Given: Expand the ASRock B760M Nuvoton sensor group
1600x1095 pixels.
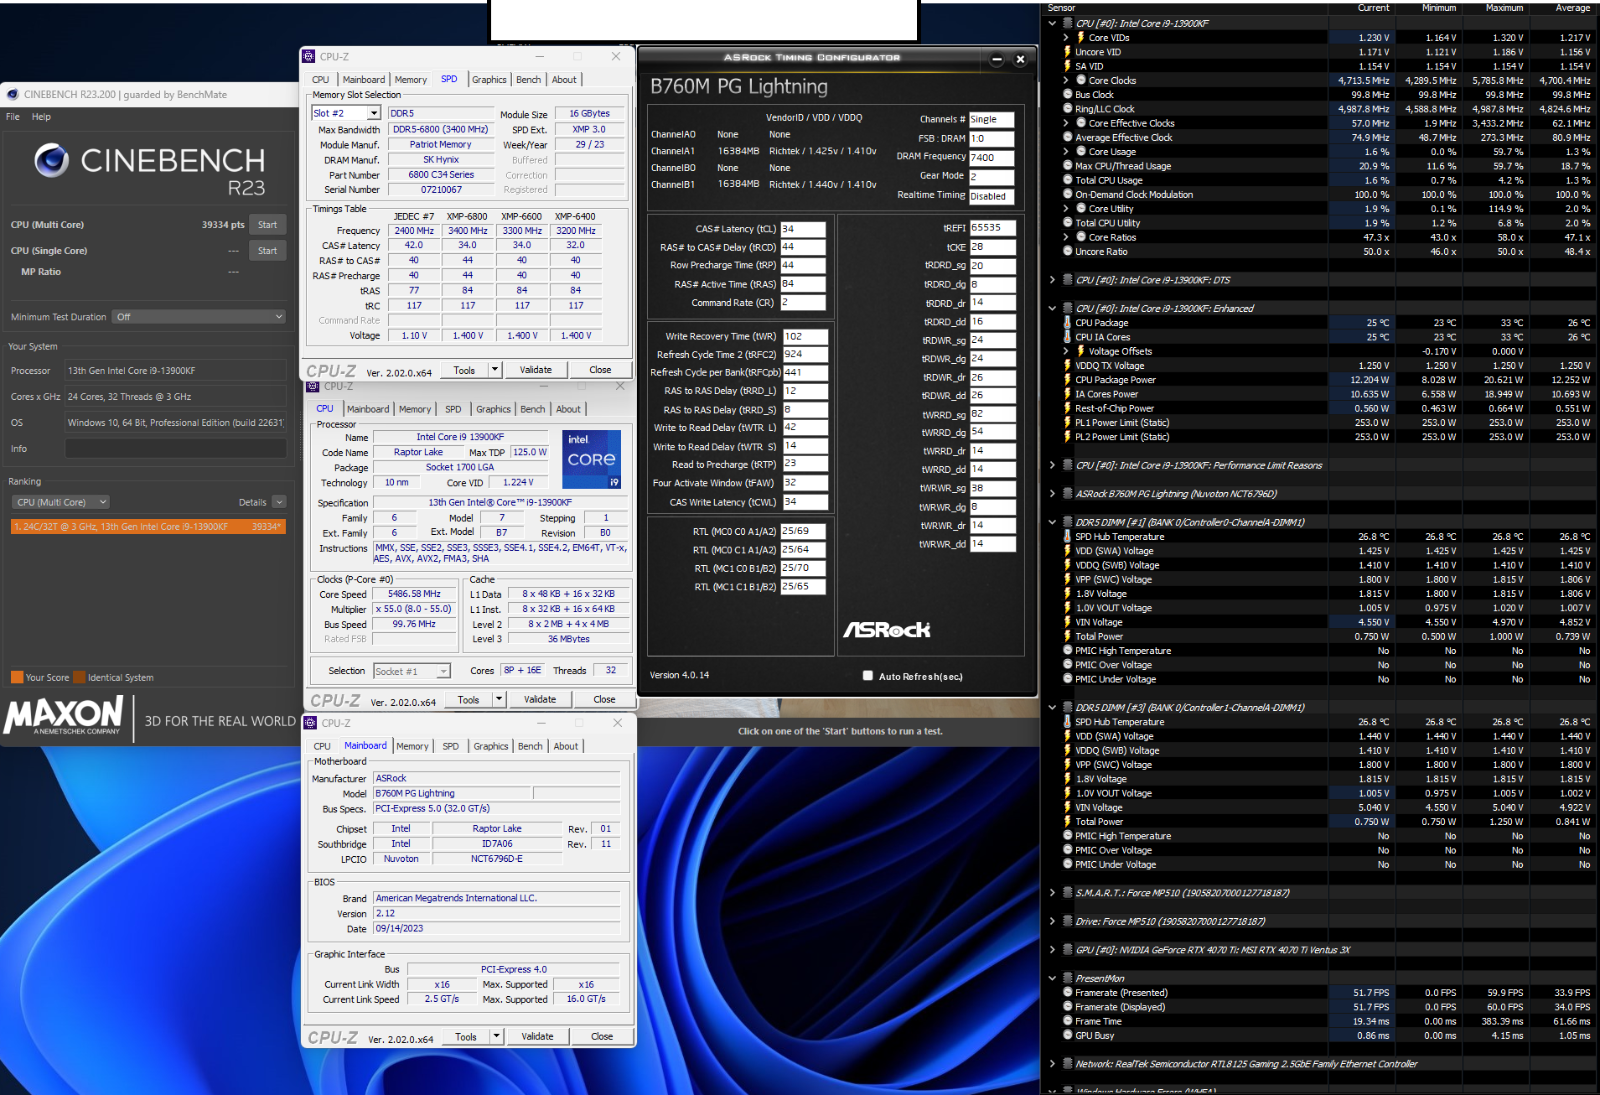Looking at the screenshot, I should click(1052, 494).
